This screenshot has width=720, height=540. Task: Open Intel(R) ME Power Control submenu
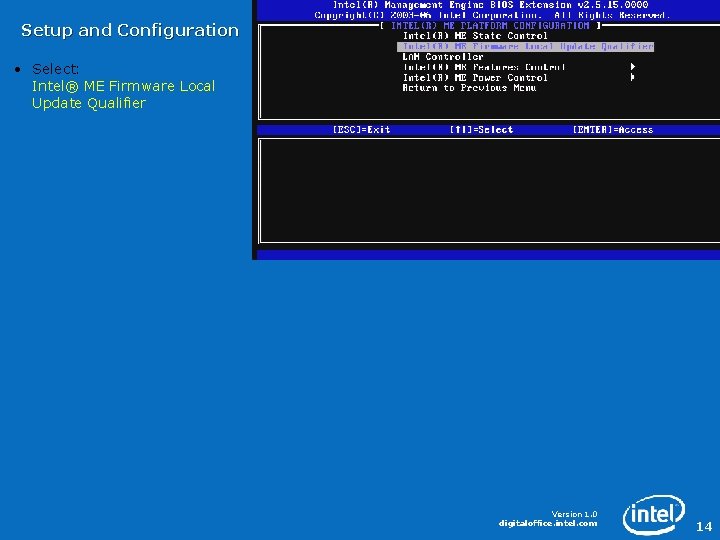[x=475, y=78]
